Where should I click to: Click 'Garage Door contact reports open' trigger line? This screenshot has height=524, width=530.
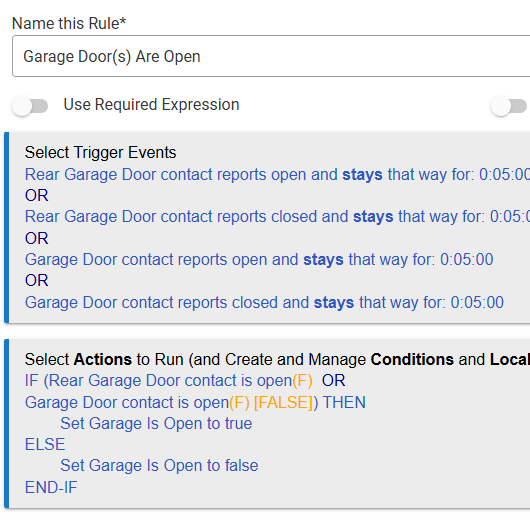tap(259, 260)
